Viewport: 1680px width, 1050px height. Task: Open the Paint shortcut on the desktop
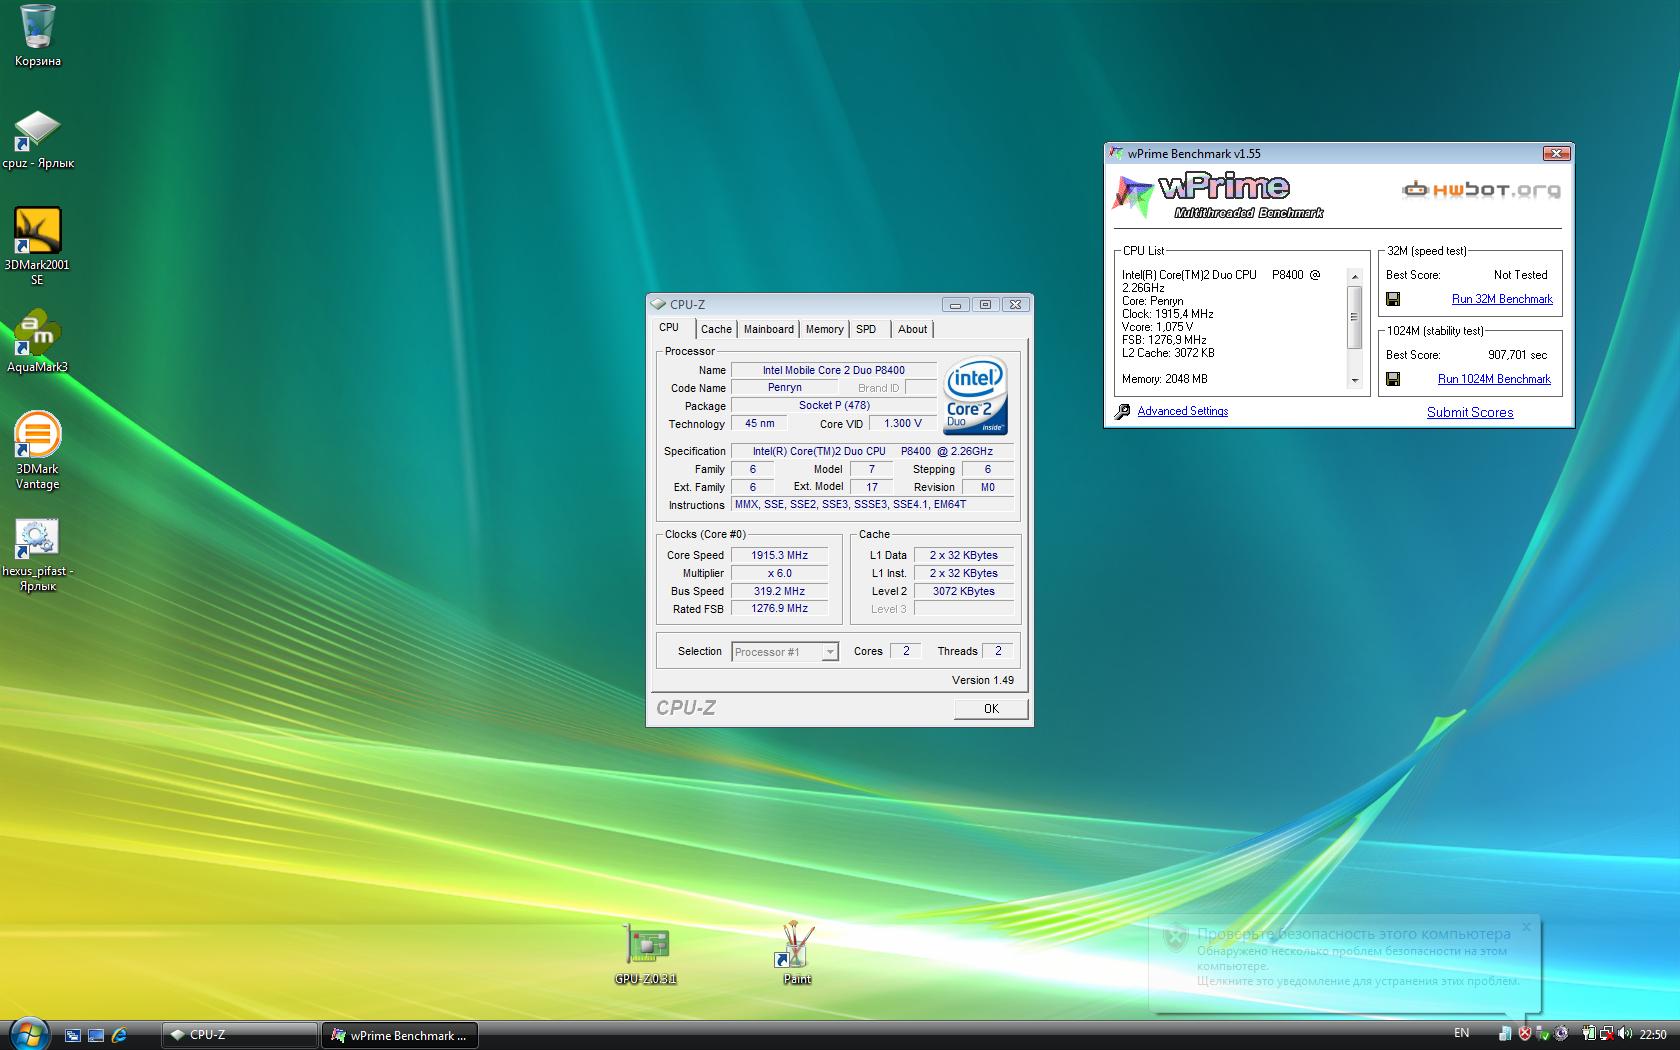tap(797, 954)
